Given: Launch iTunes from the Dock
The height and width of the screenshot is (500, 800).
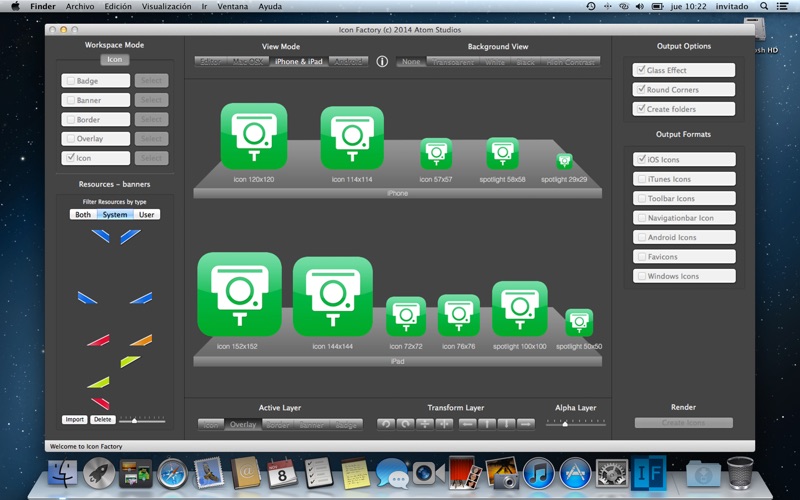Looking at the screenshot, I should pyautogui.click(x=538, y=474).
